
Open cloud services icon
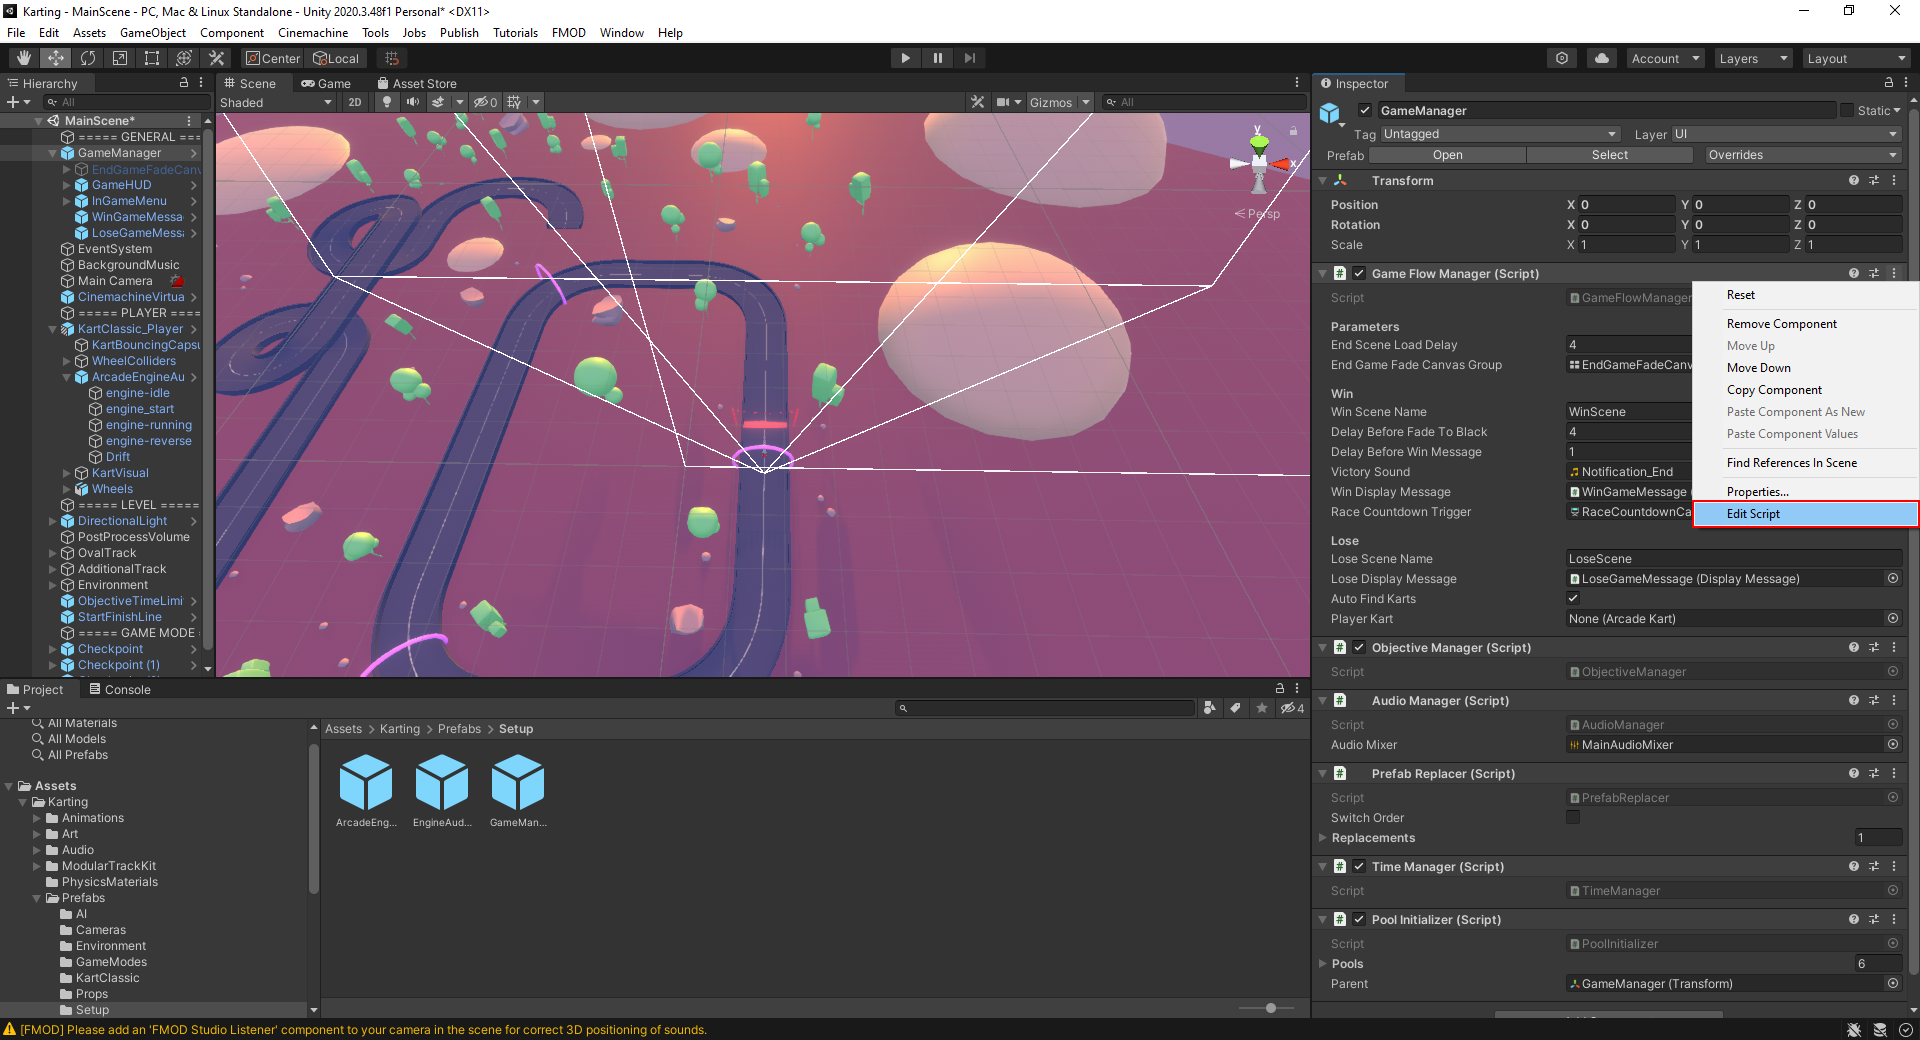tap(1602, 58)
